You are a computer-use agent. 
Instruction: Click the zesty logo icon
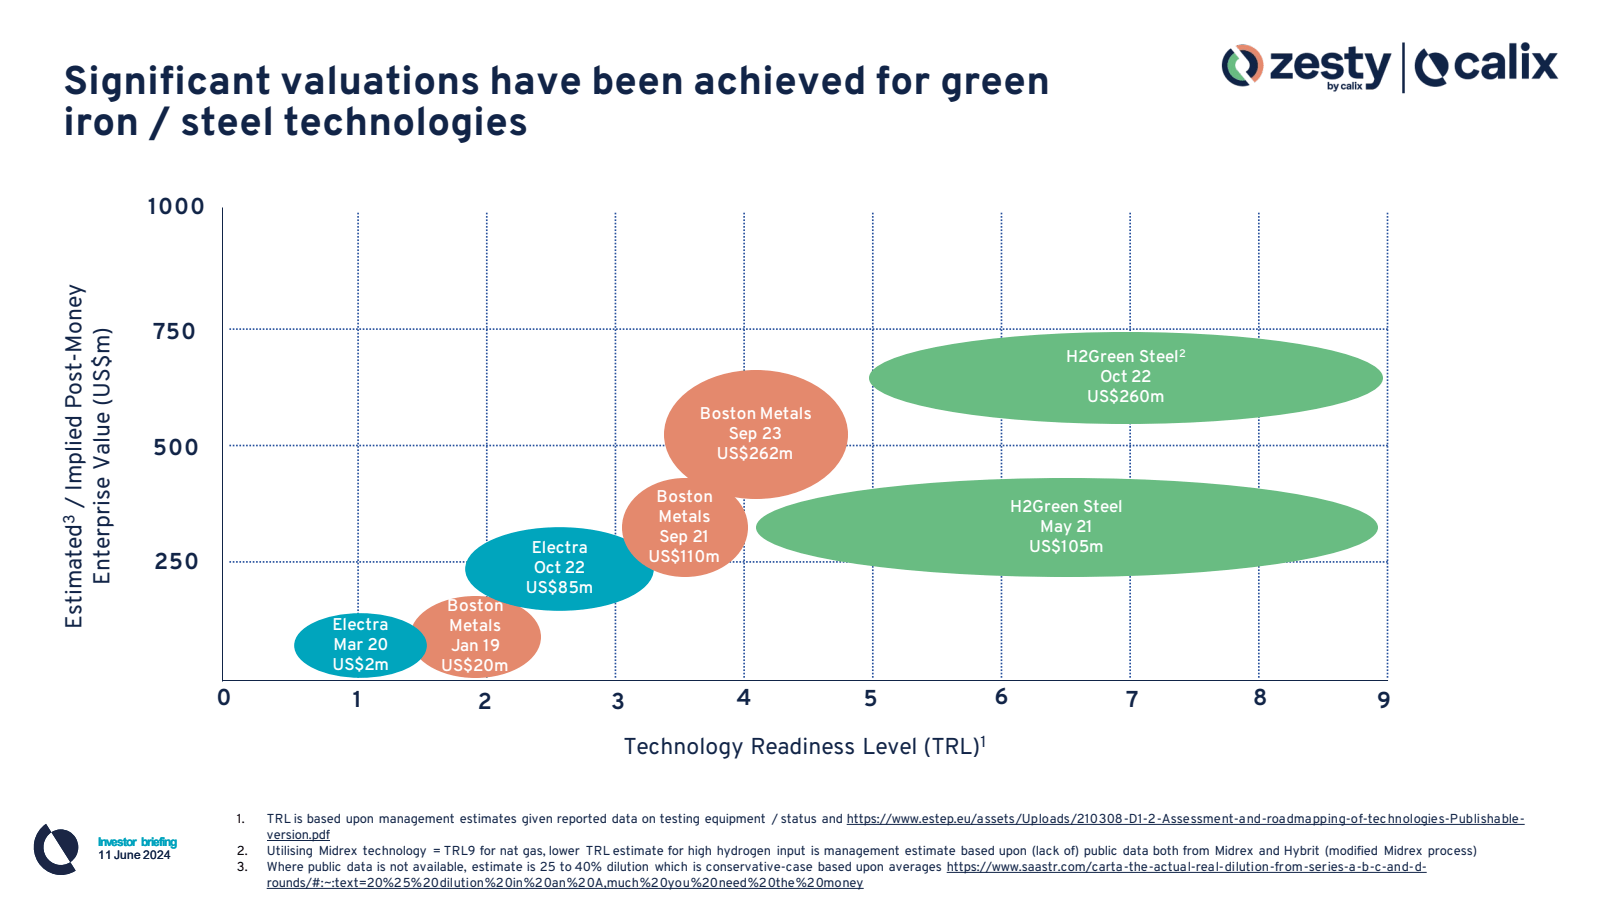pyautogui.click(x=1242, y=66)
